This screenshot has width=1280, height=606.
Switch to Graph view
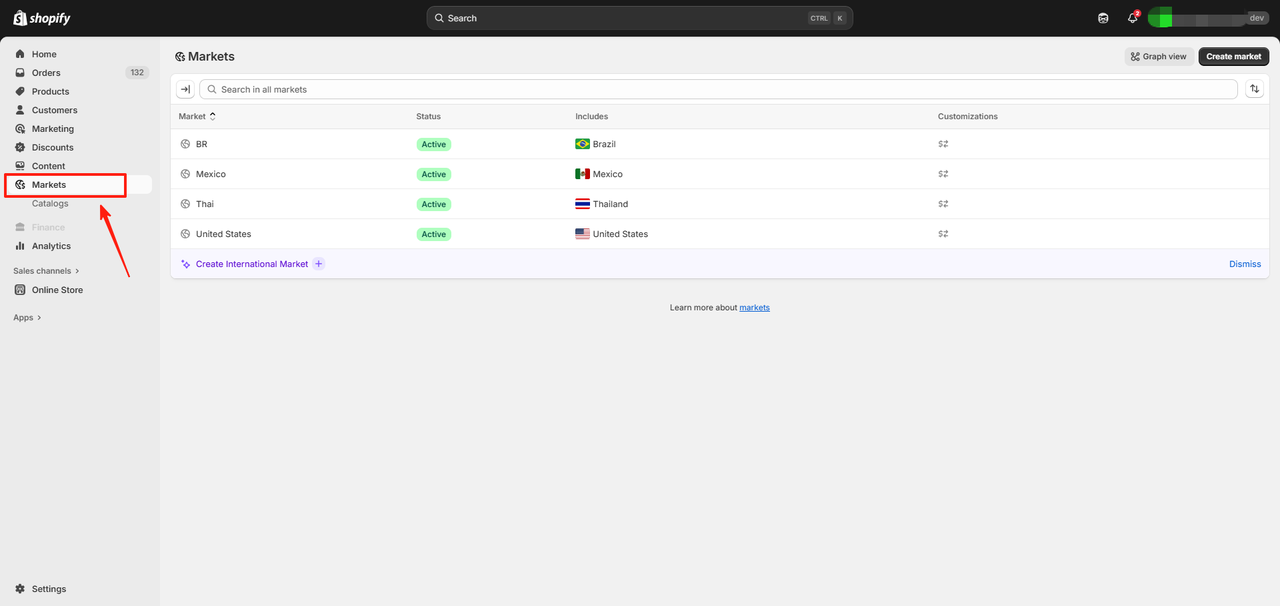tap(1158, 57)
